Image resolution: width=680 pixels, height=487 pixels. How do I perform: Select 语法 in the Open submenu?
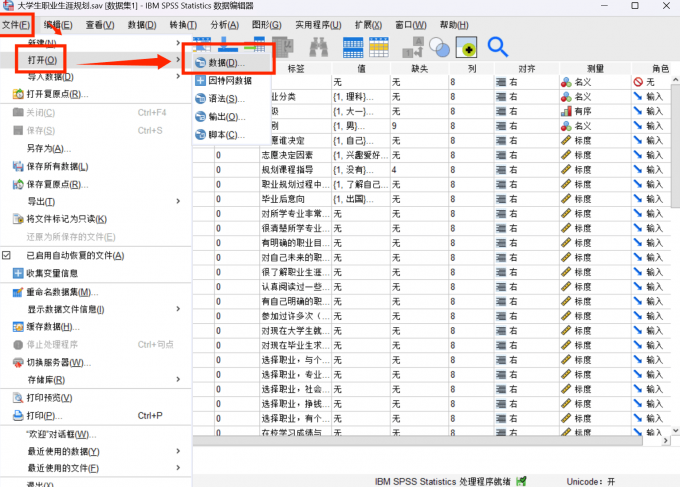pos(224,98)
